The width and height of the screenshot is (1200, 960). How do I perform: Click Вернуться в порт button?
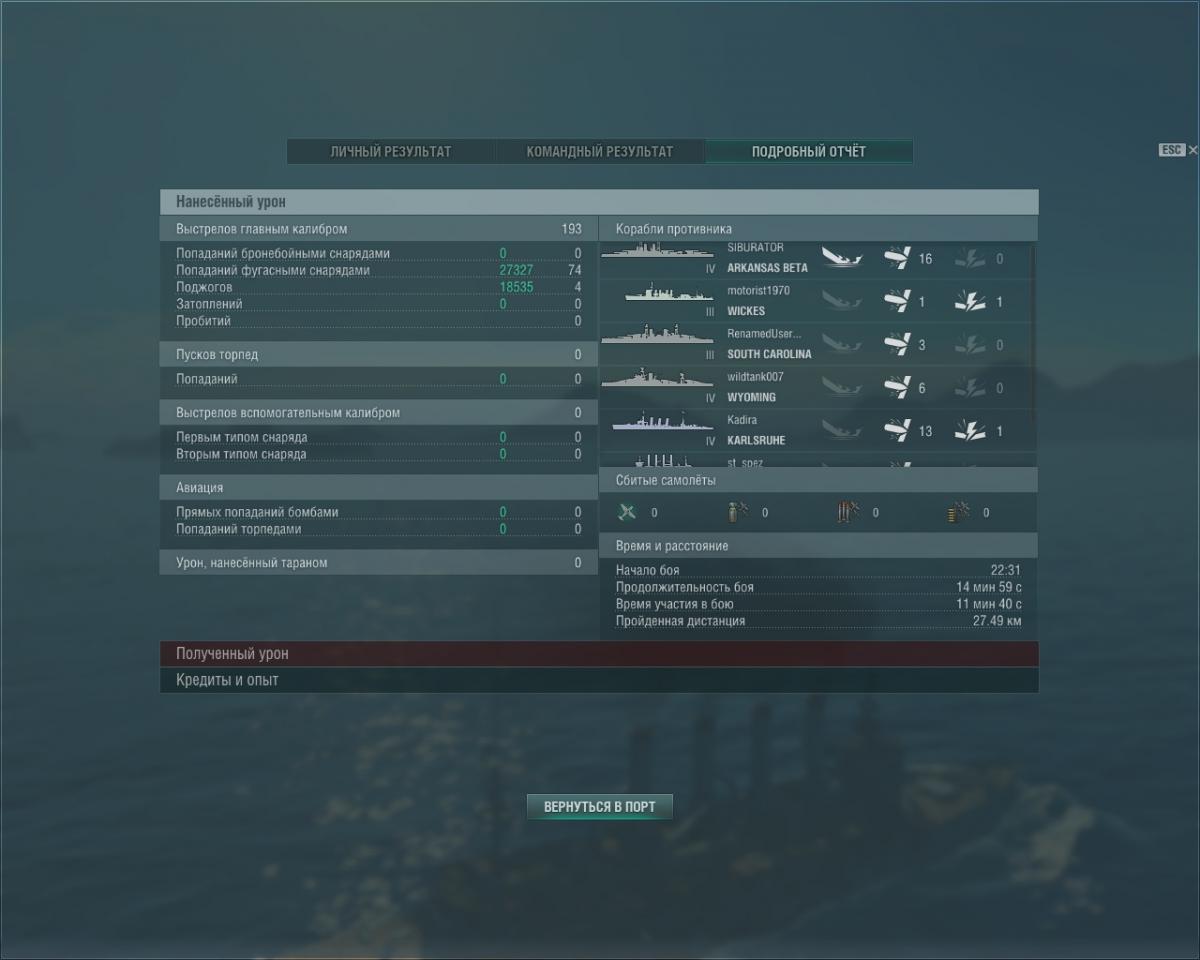[600, 807]
